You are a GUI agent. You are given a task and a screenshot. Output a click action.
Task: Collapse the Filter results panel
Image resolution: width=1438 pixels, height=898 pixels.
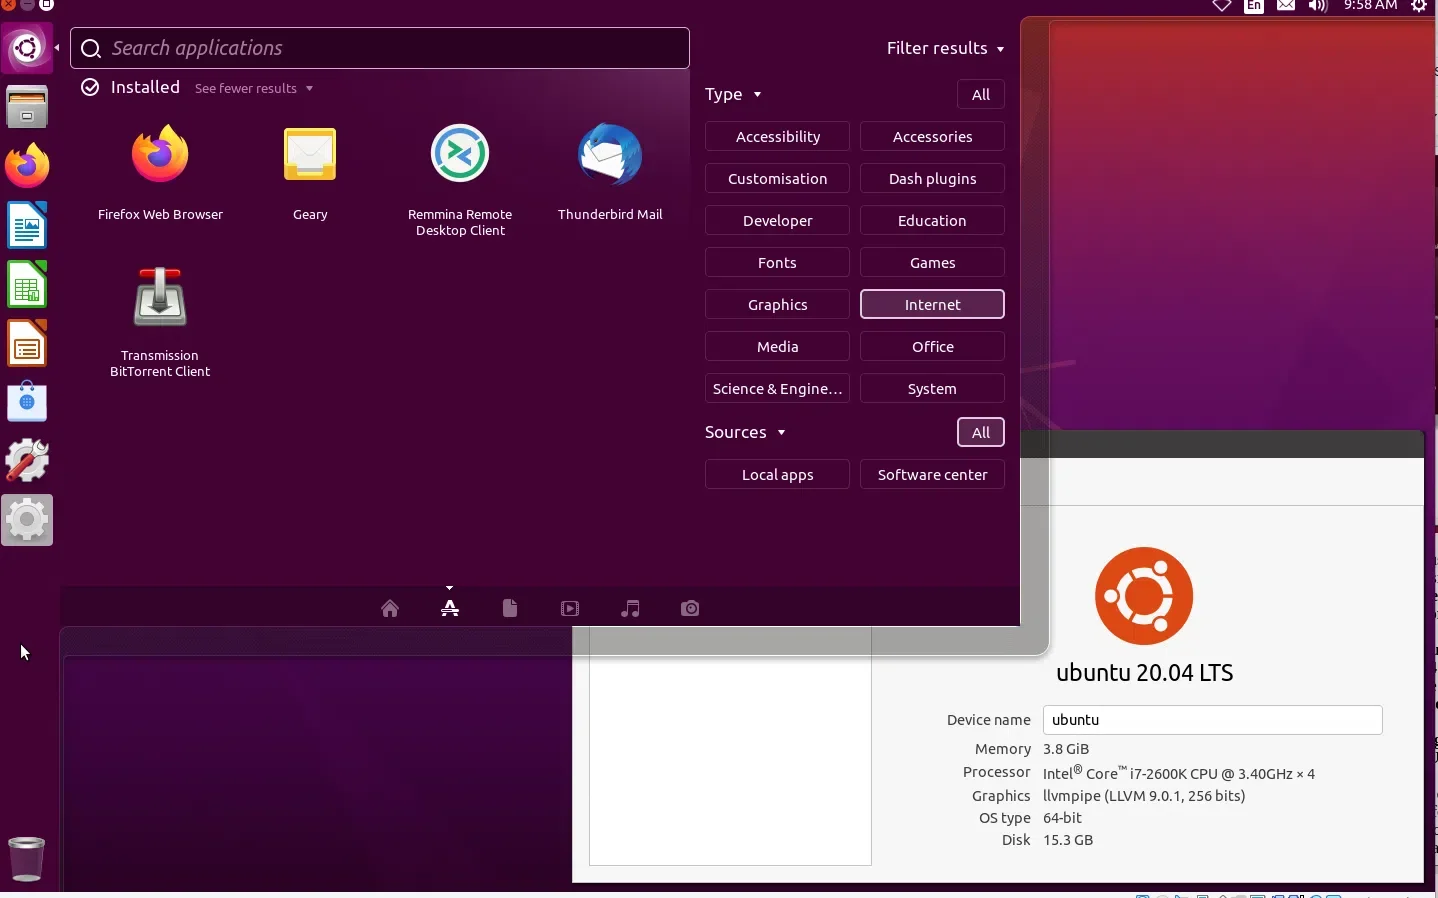click(946, 48)
